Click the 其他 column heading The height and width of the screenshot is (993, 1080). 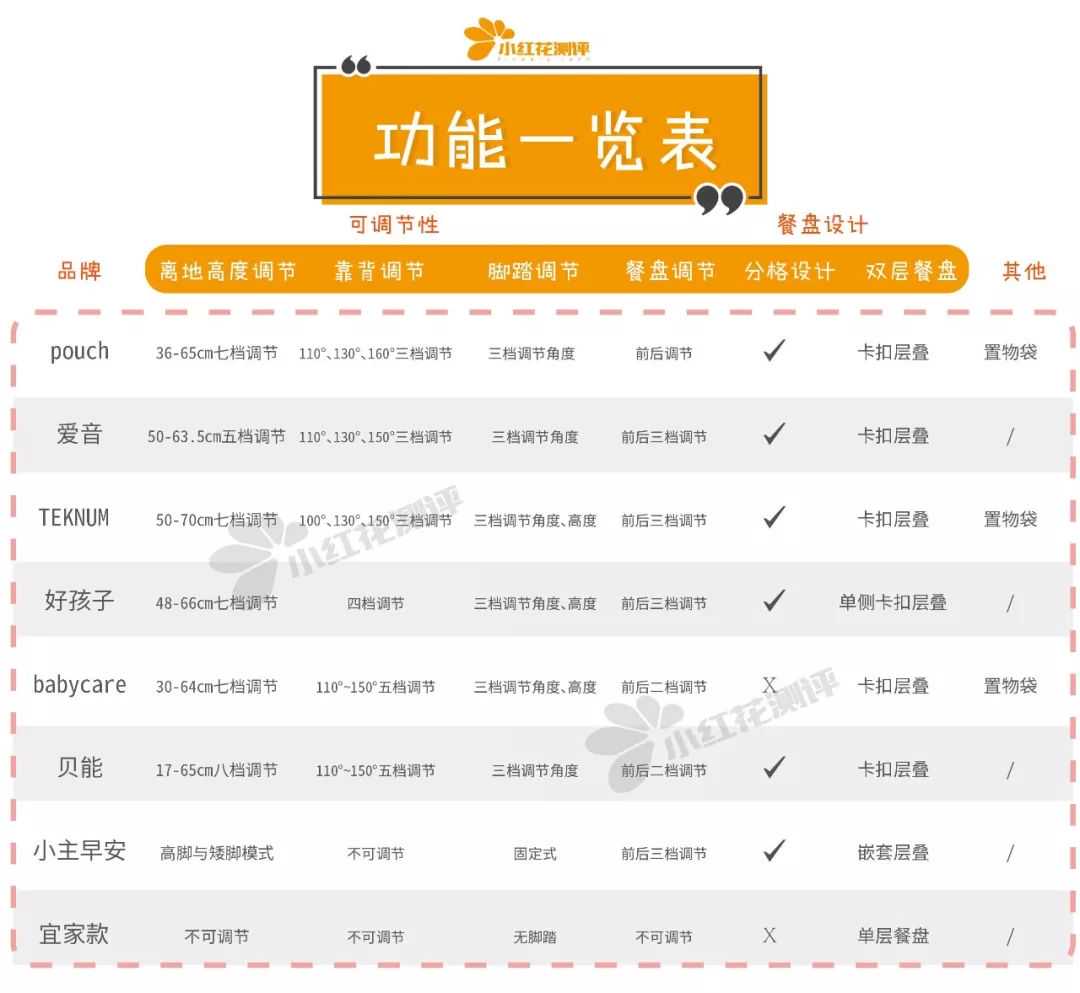(1023, 271)
